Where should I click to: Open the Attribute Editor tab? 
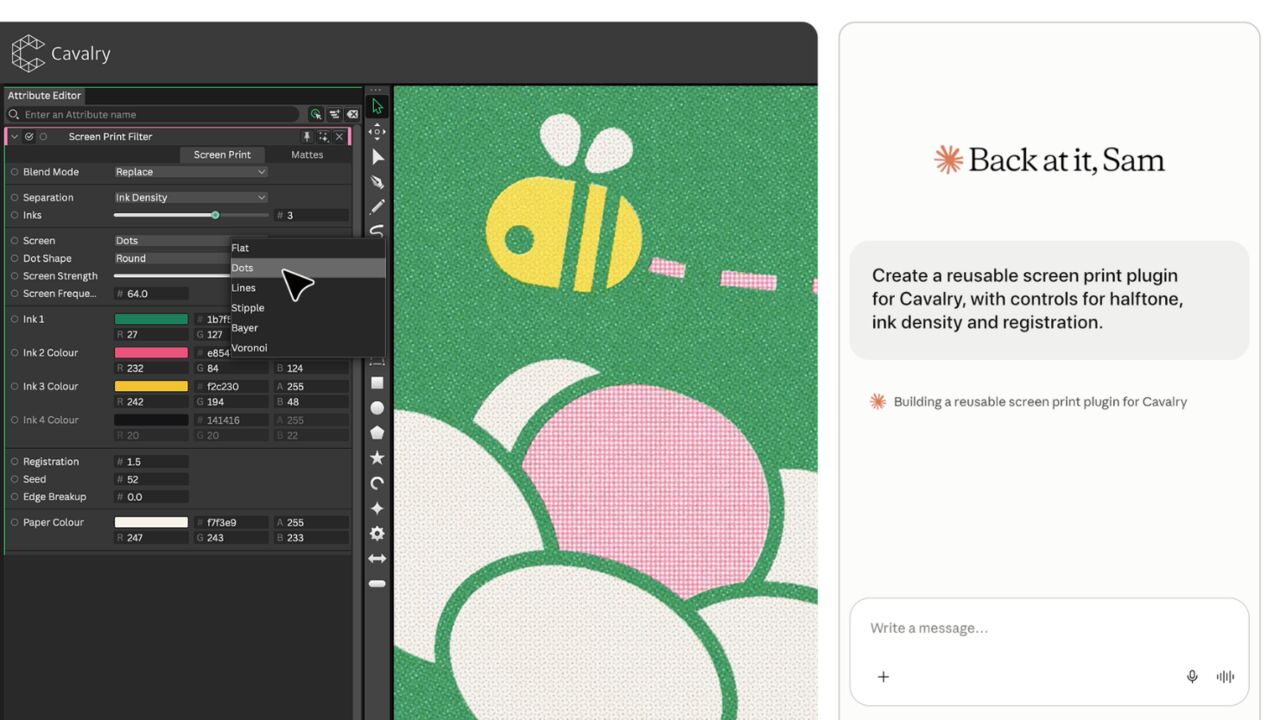pyautogui.click(x=45, y=96)
